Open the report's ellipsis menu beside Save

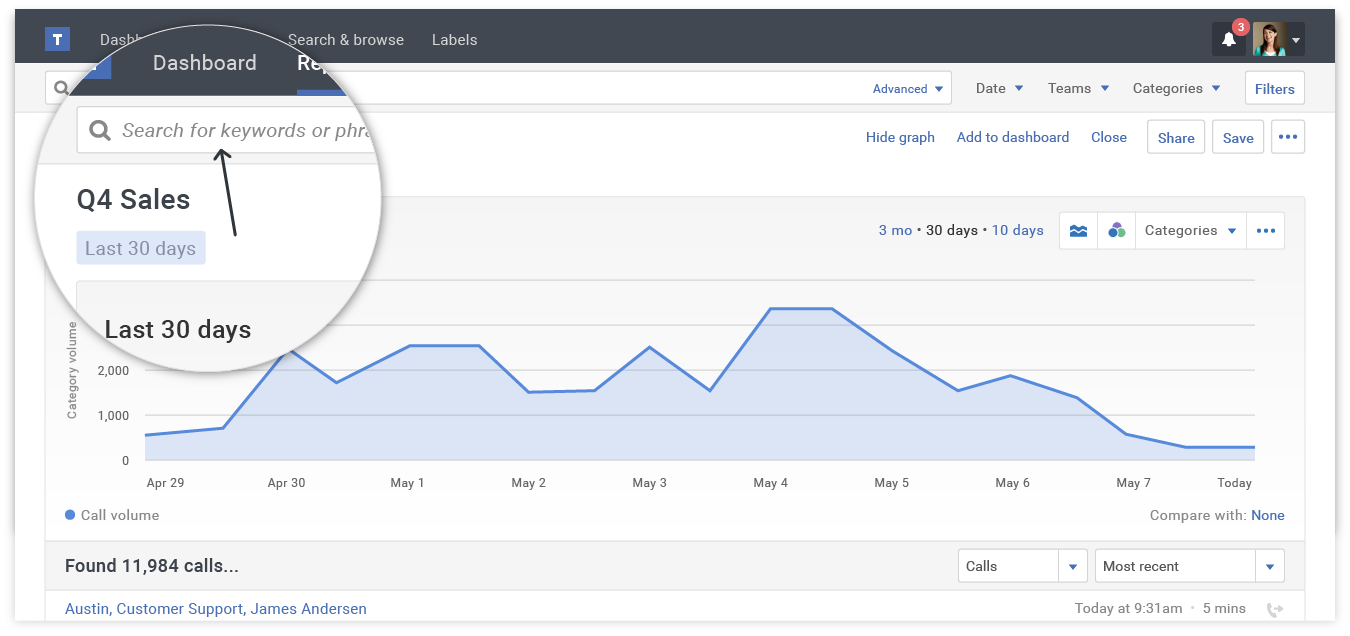click(1287, 136)
